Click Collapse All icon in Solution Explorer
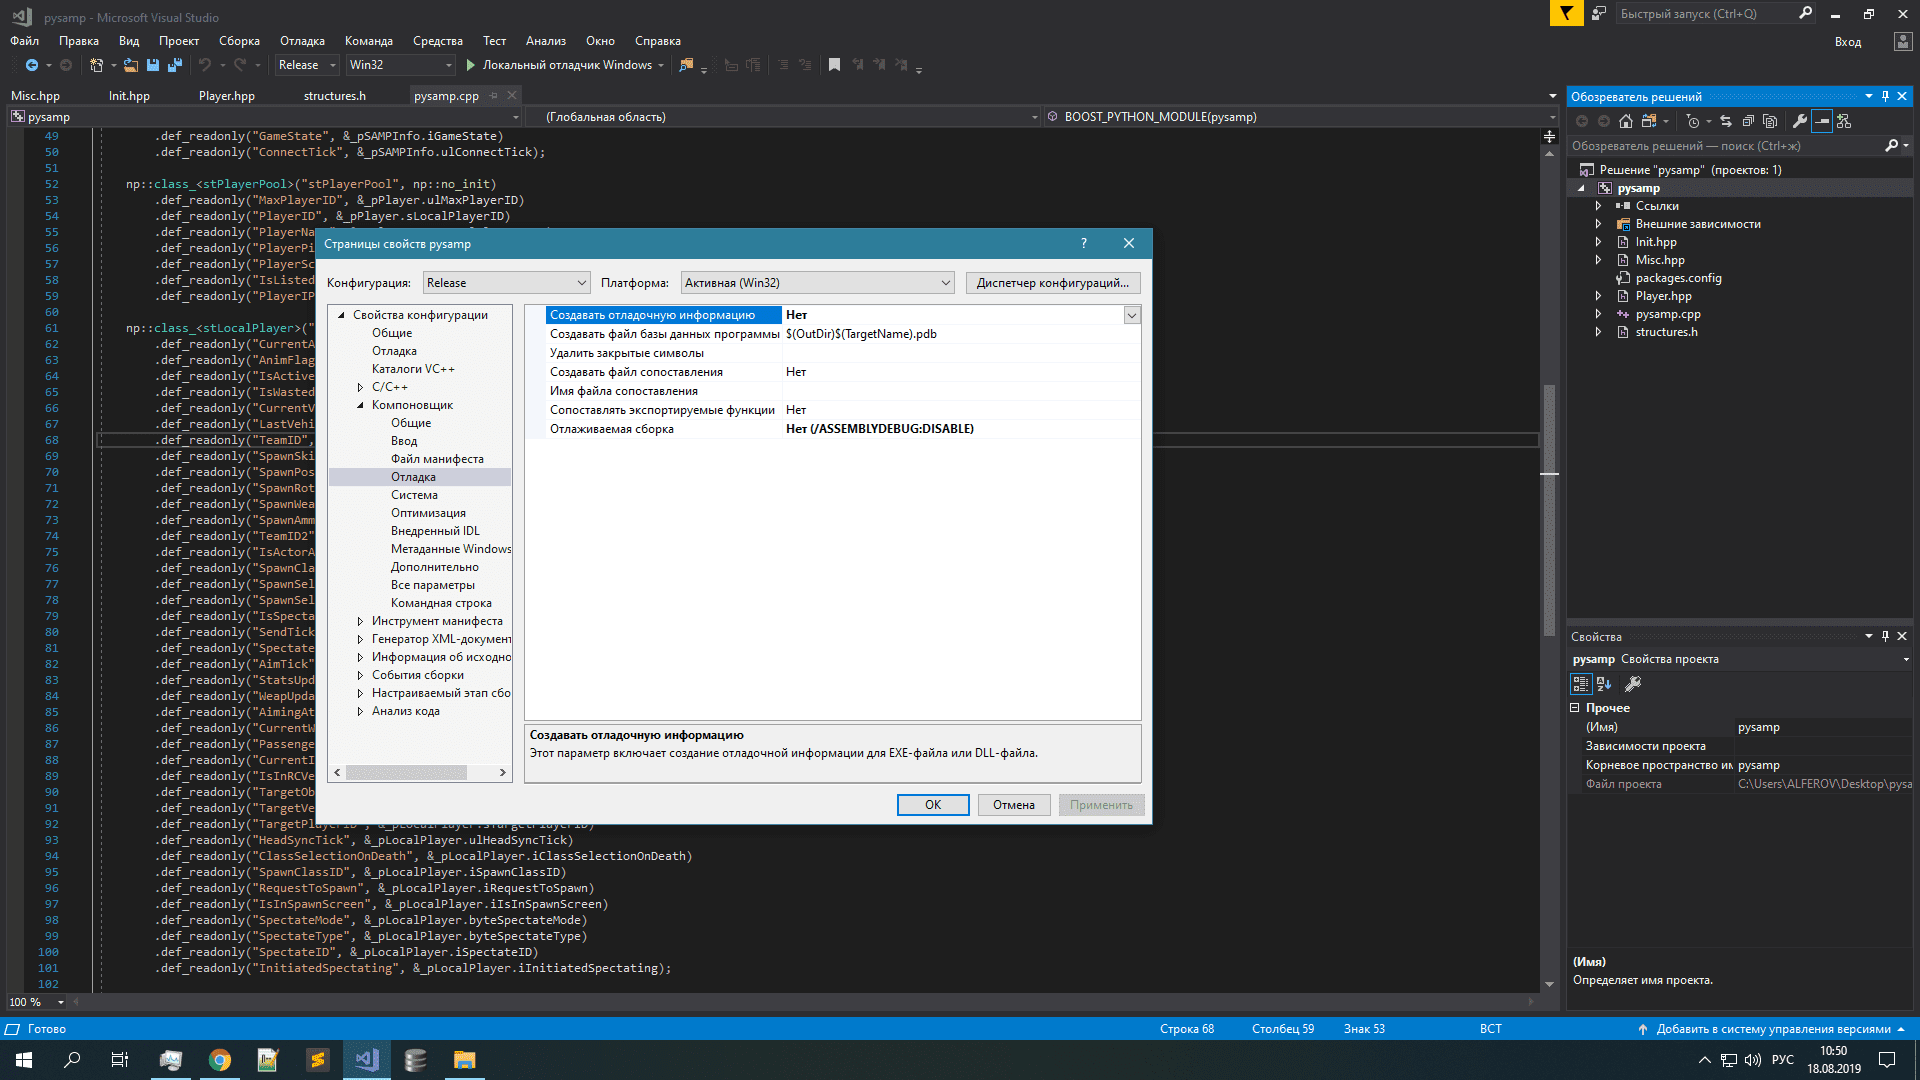The height and width of the screenshot is (1080, 1920). coord(1748,121)
